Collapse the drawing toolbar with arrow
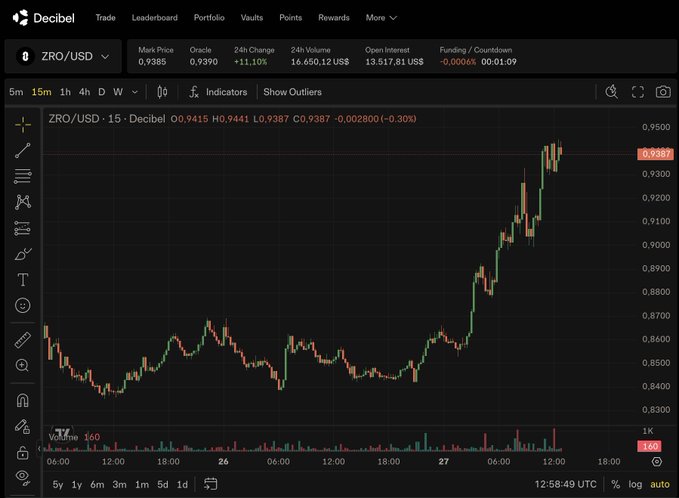The width and height of the screenshot is (679, 498). pyautogui.click(x=39, y=449)
